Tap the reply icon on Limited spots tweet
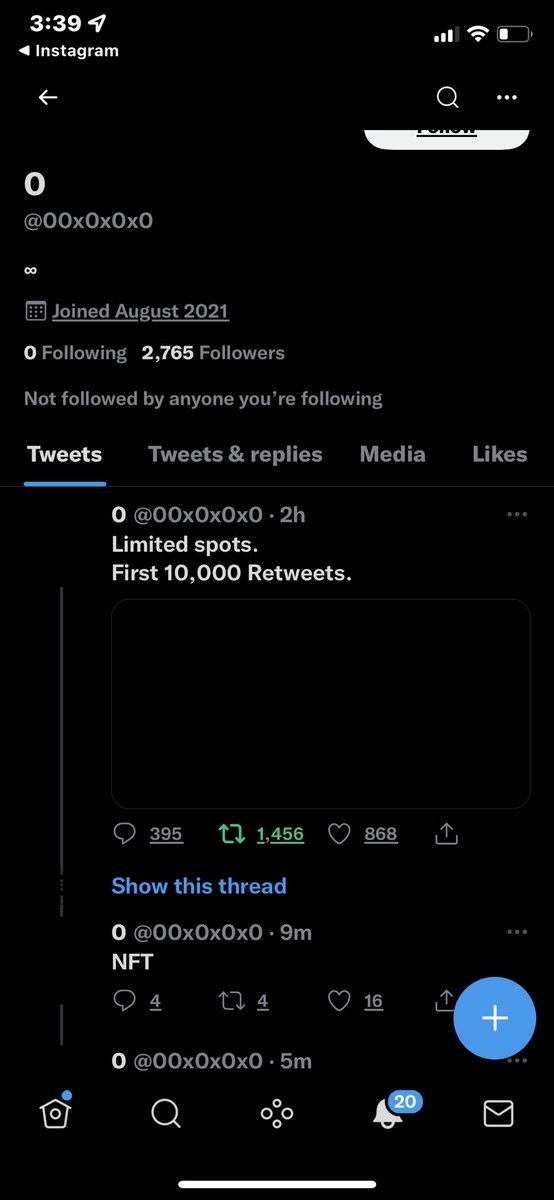The width and height of the screenshot is (554, 1200). pyautogui.click(x=125, y=833)
